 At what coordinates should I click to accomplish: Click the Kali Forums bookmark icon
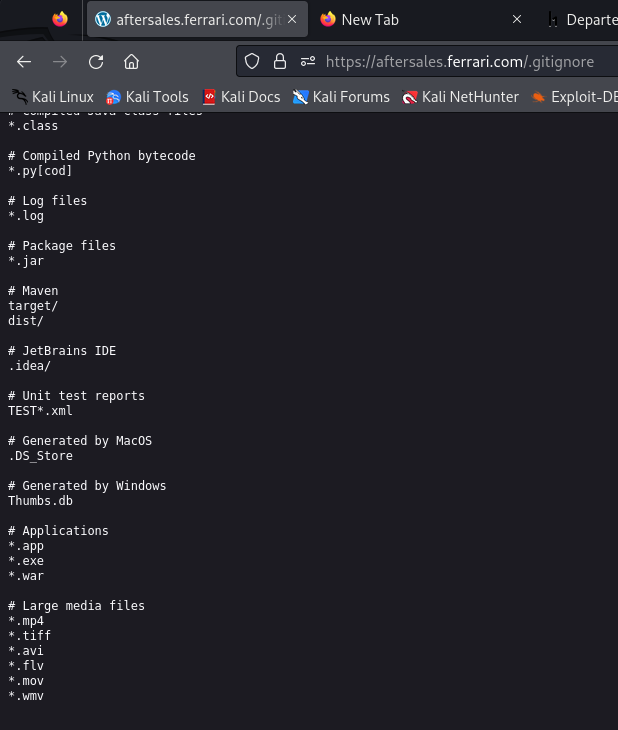tap(300, 97)
